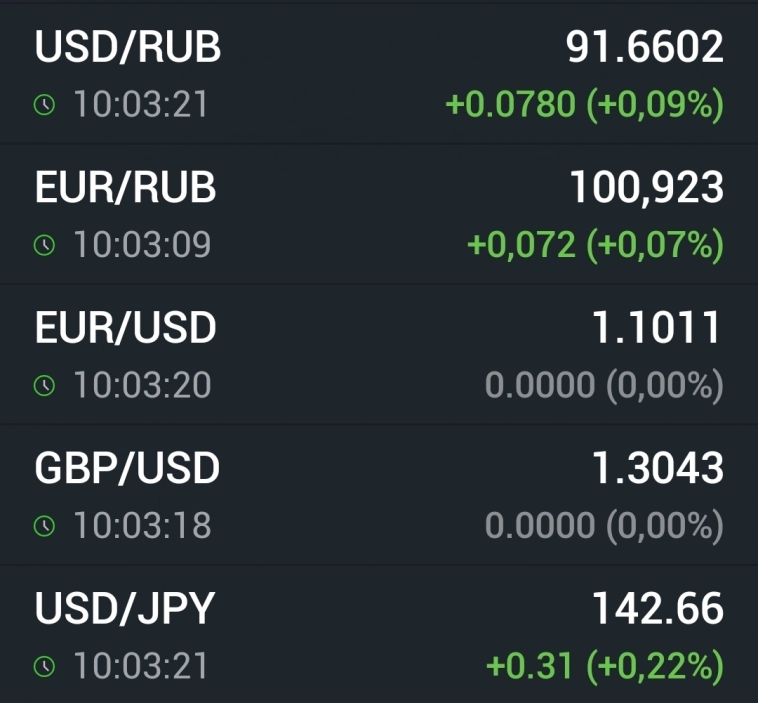758x703 pixels.
Task: Click the USD/JPY price 142.66
Action: pyautogui.click(x=657, y=608)
